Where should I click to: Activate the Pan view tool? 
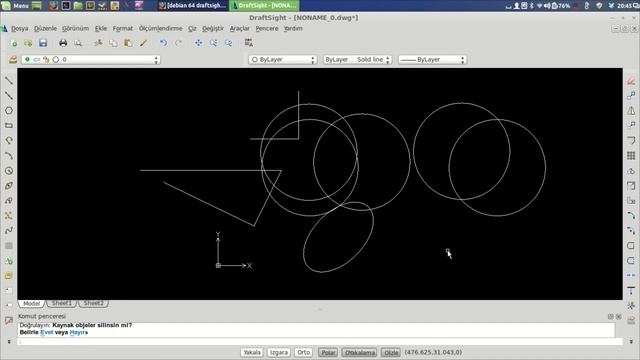[198, 43]
